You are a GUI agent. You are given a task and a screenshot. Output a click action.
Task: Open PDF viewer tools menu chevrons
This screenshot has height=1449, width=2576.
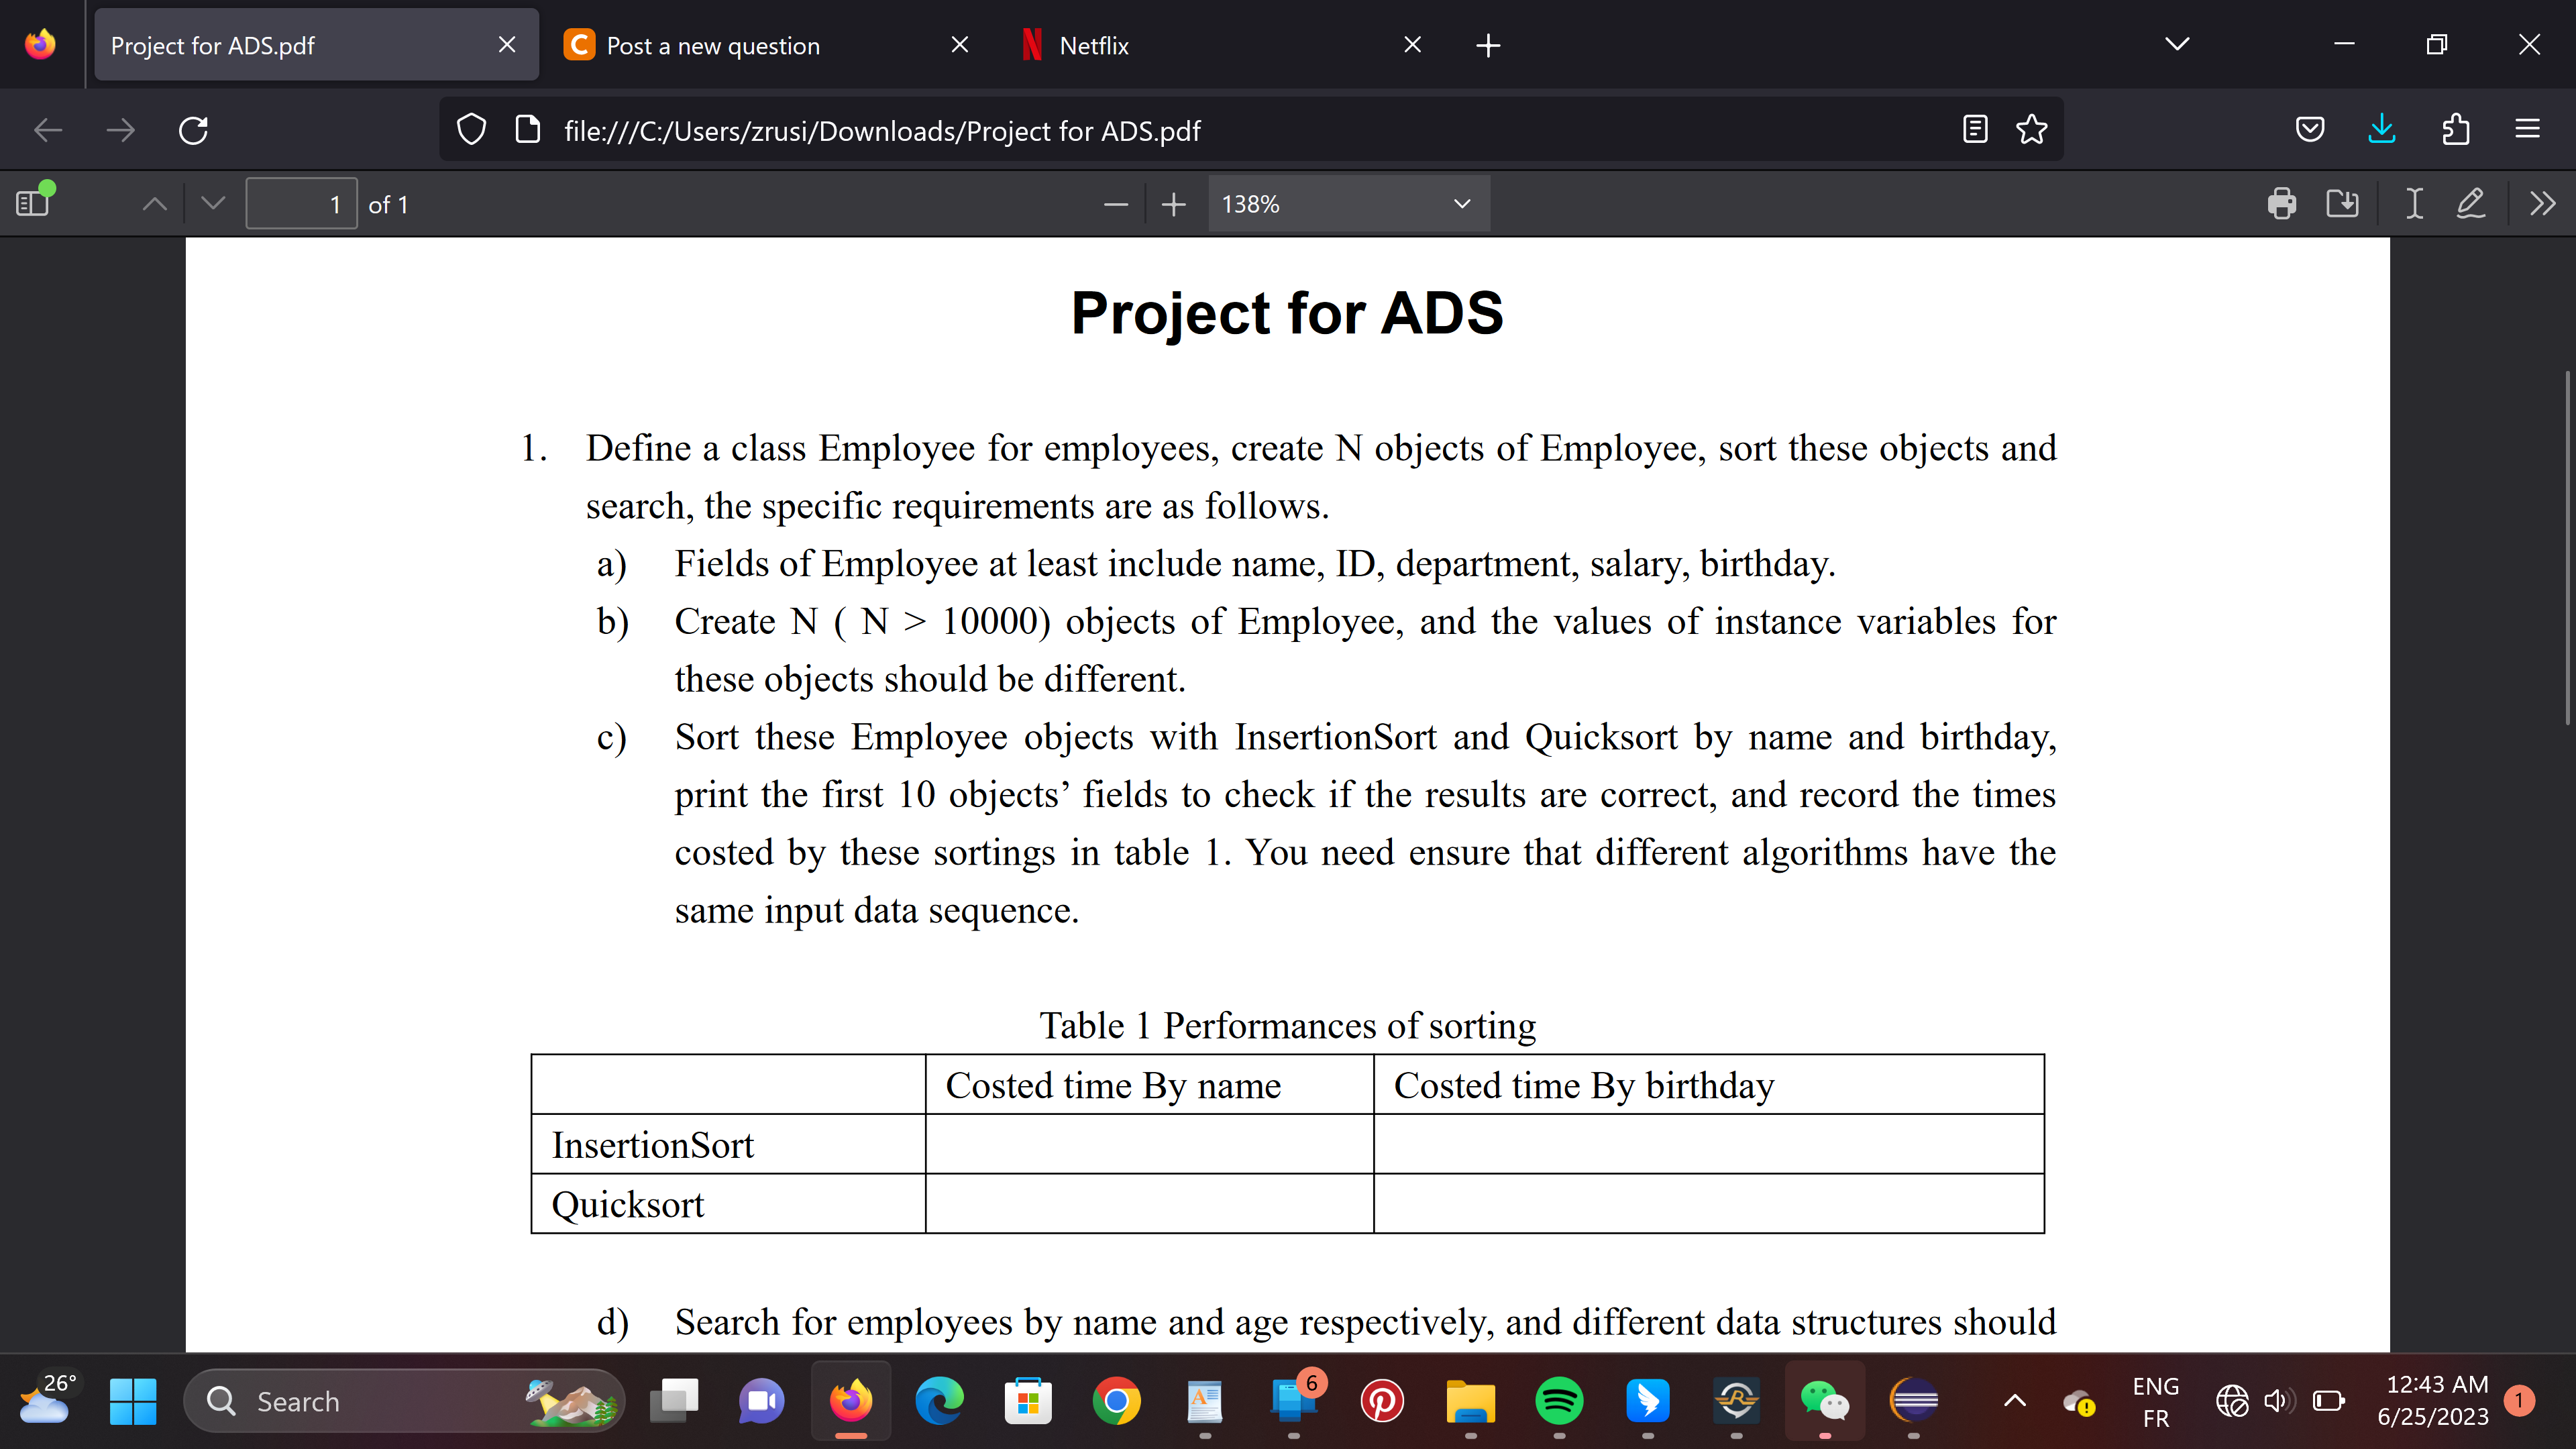pyautogui.click(x=2542, y=204)
